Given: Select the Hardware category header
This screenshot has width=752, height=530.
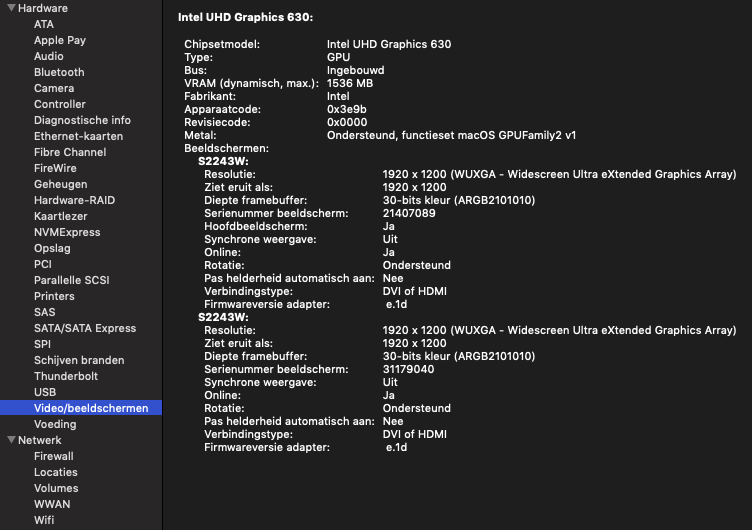Looking at the screenshot, I should point(43,8).
